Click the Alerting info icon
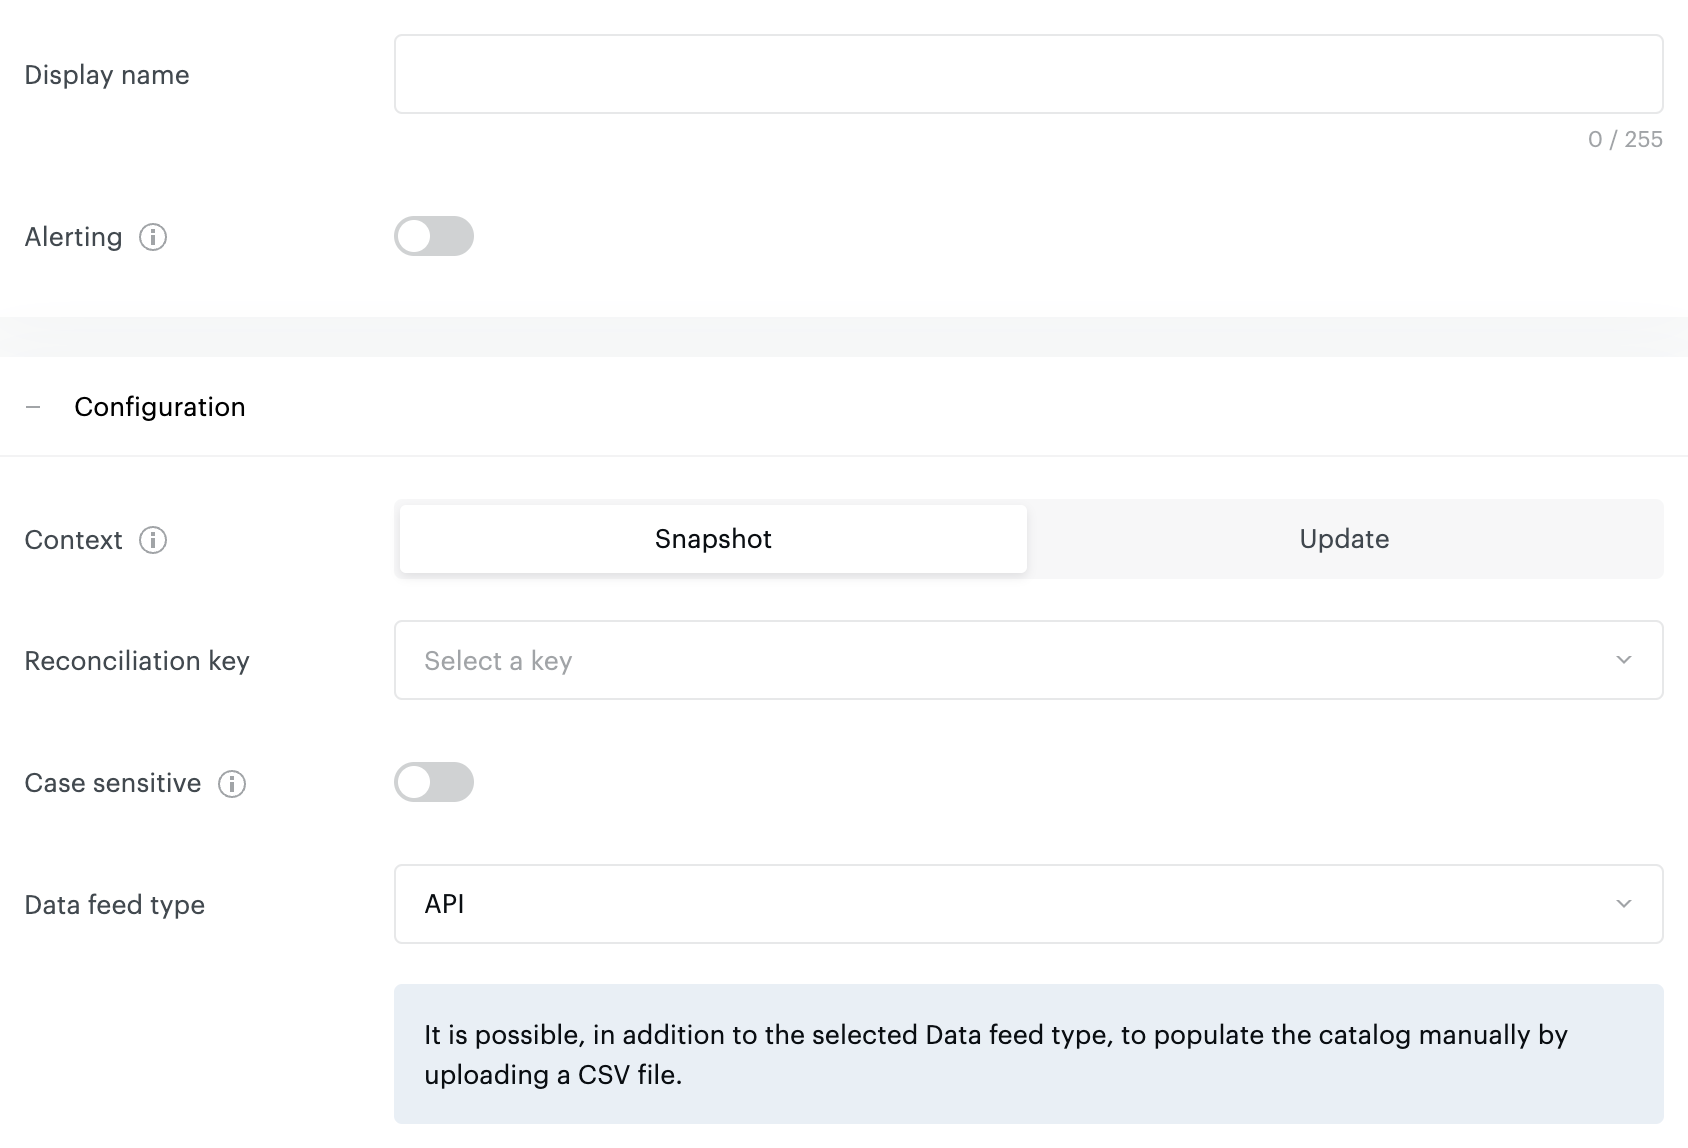Screen dimensions: 1688x1148 pos(152,237)
